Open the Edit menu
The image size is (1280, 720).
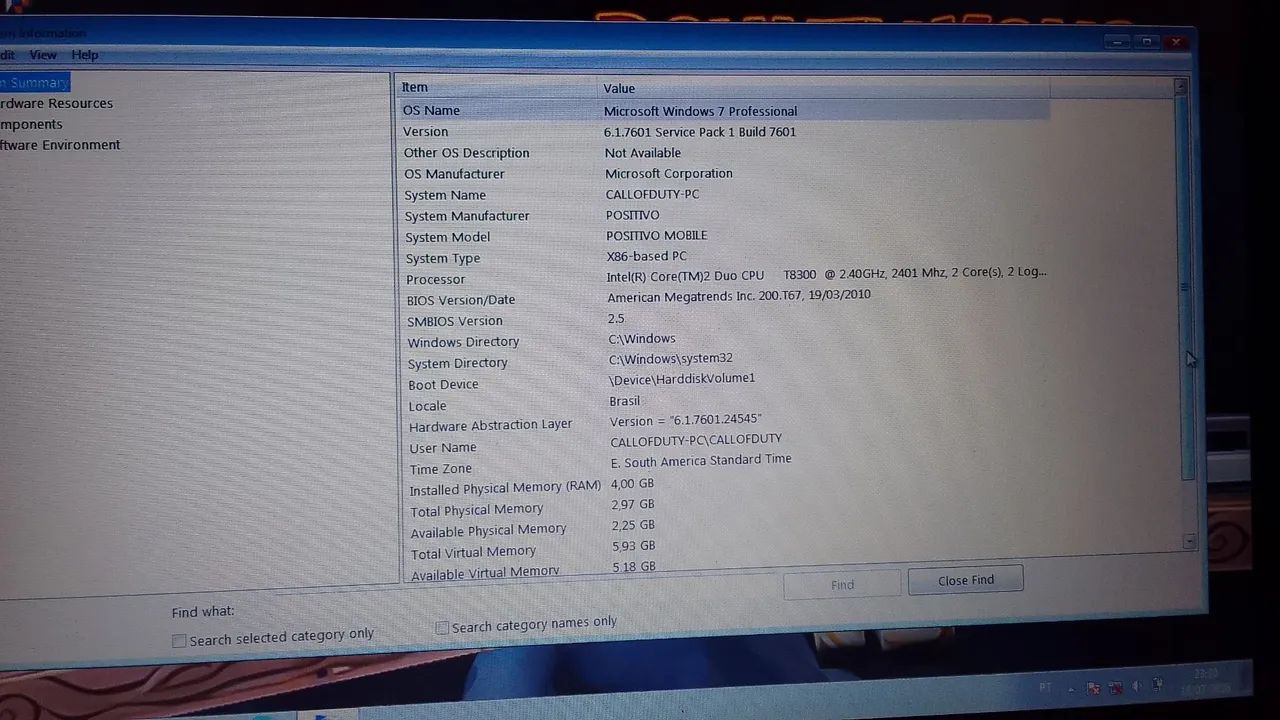pyautogui.click(x=7, y=55)
